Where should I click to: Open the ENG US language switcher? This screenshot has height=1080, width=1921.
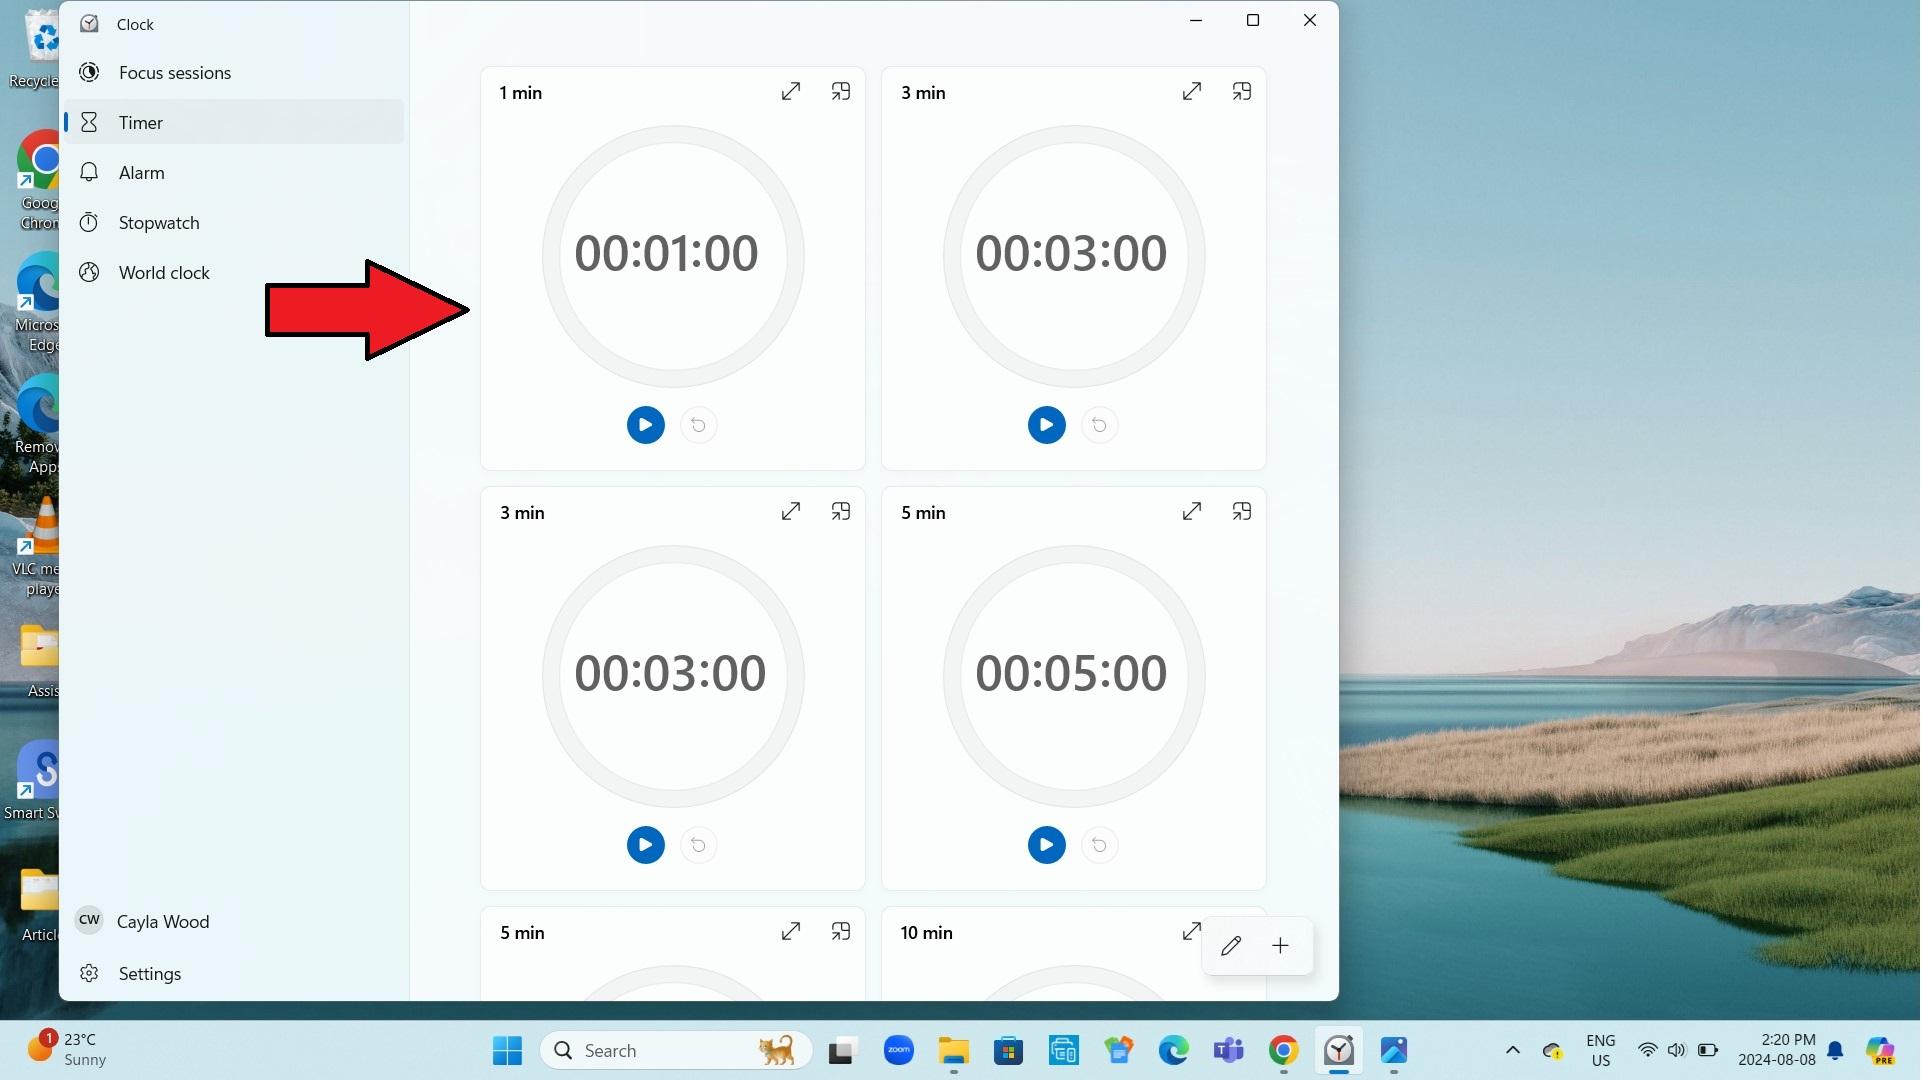tap(1601, 1050)
